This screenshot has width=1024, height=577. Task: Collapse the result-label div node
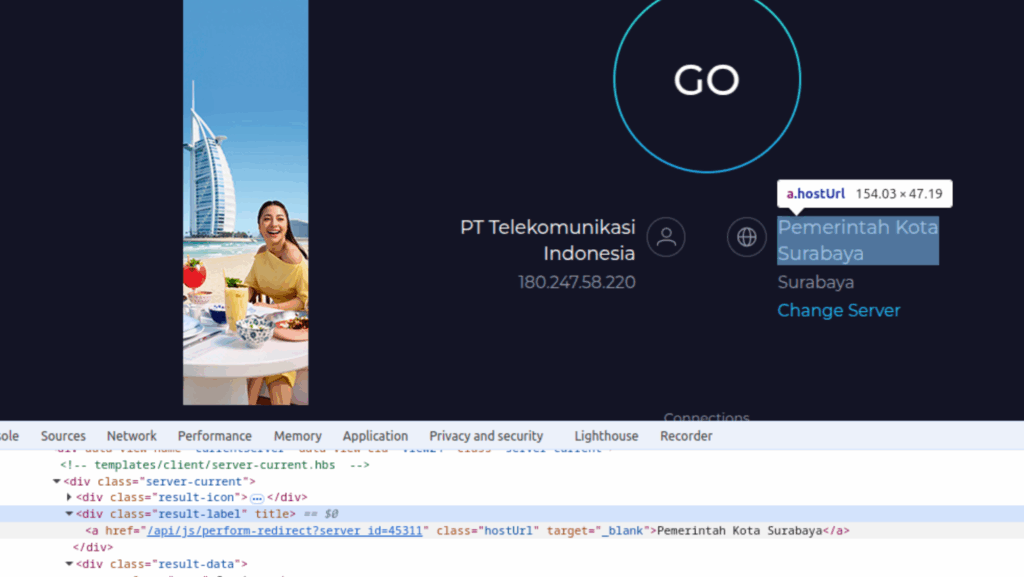pos(69,514)
